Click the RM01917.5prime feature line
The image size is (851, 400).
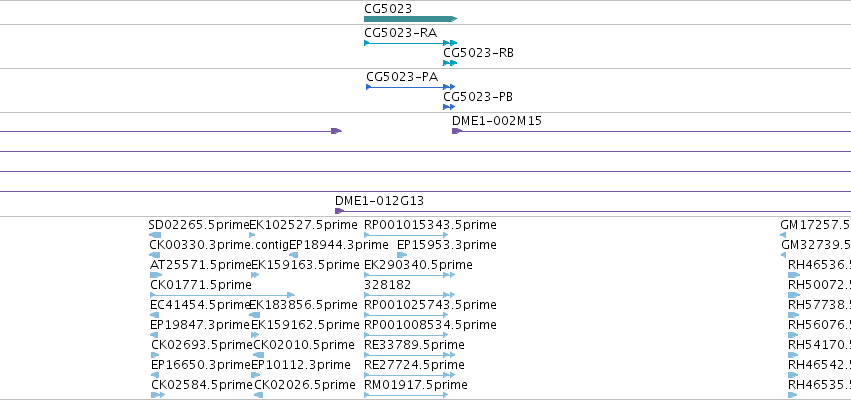click(x=406, y=395)
